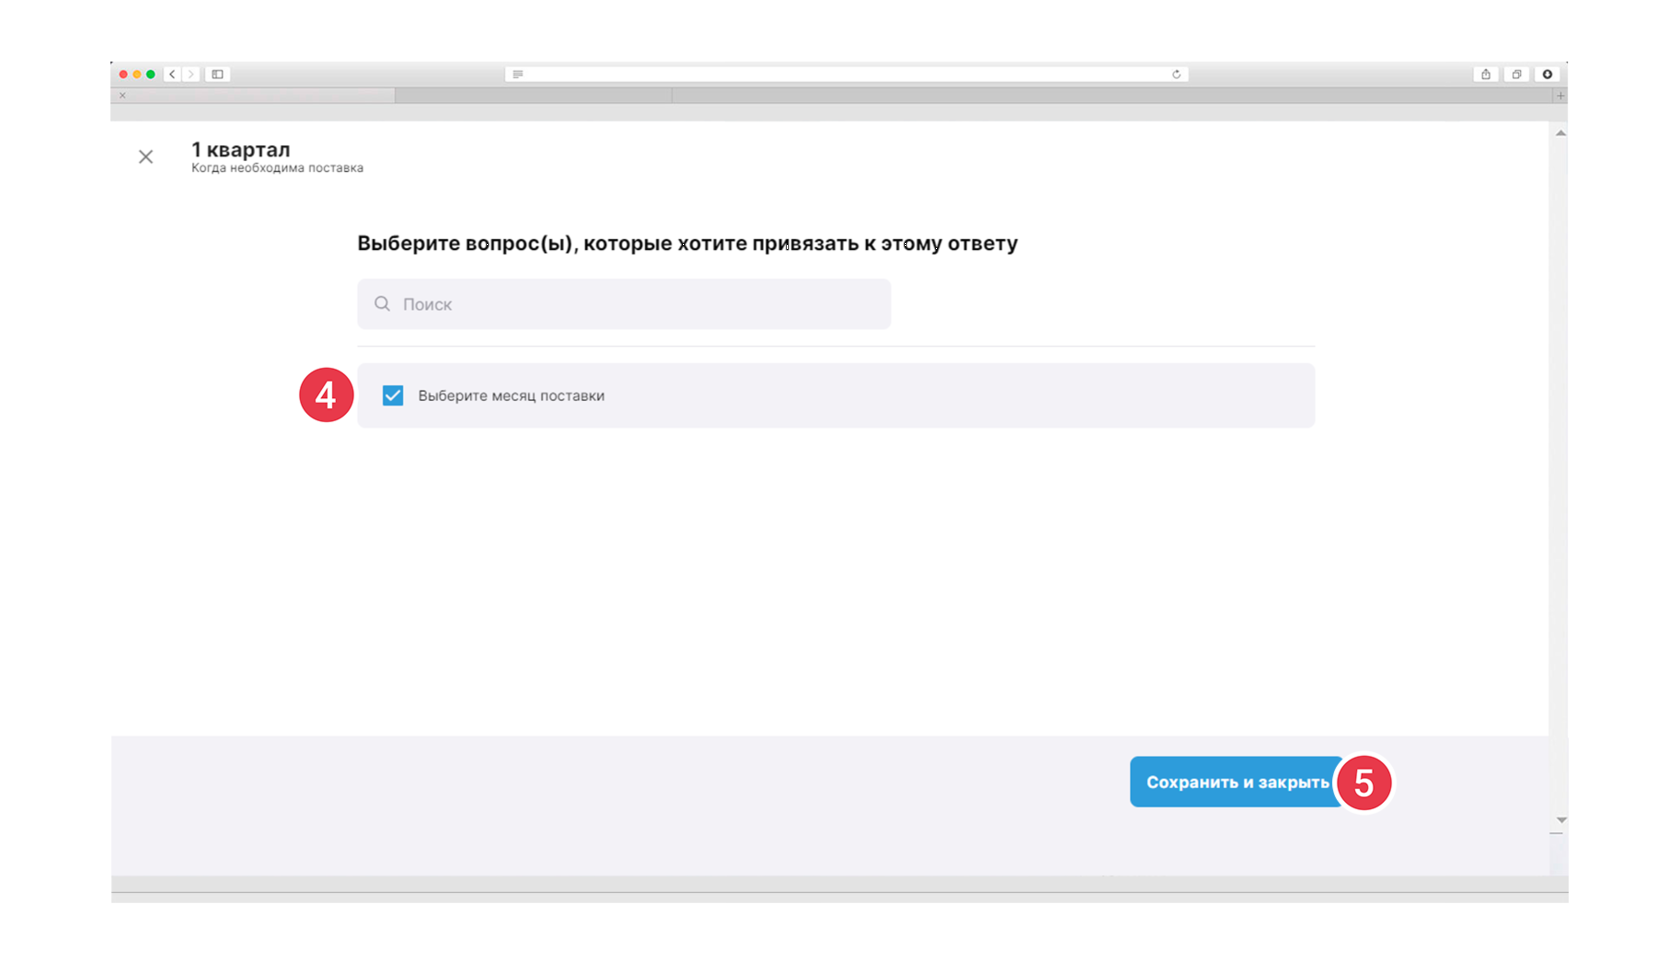Toggle the browser sidebar icon
The height and width of the screenshot is (960, 1680).
(x=217, y=74)
